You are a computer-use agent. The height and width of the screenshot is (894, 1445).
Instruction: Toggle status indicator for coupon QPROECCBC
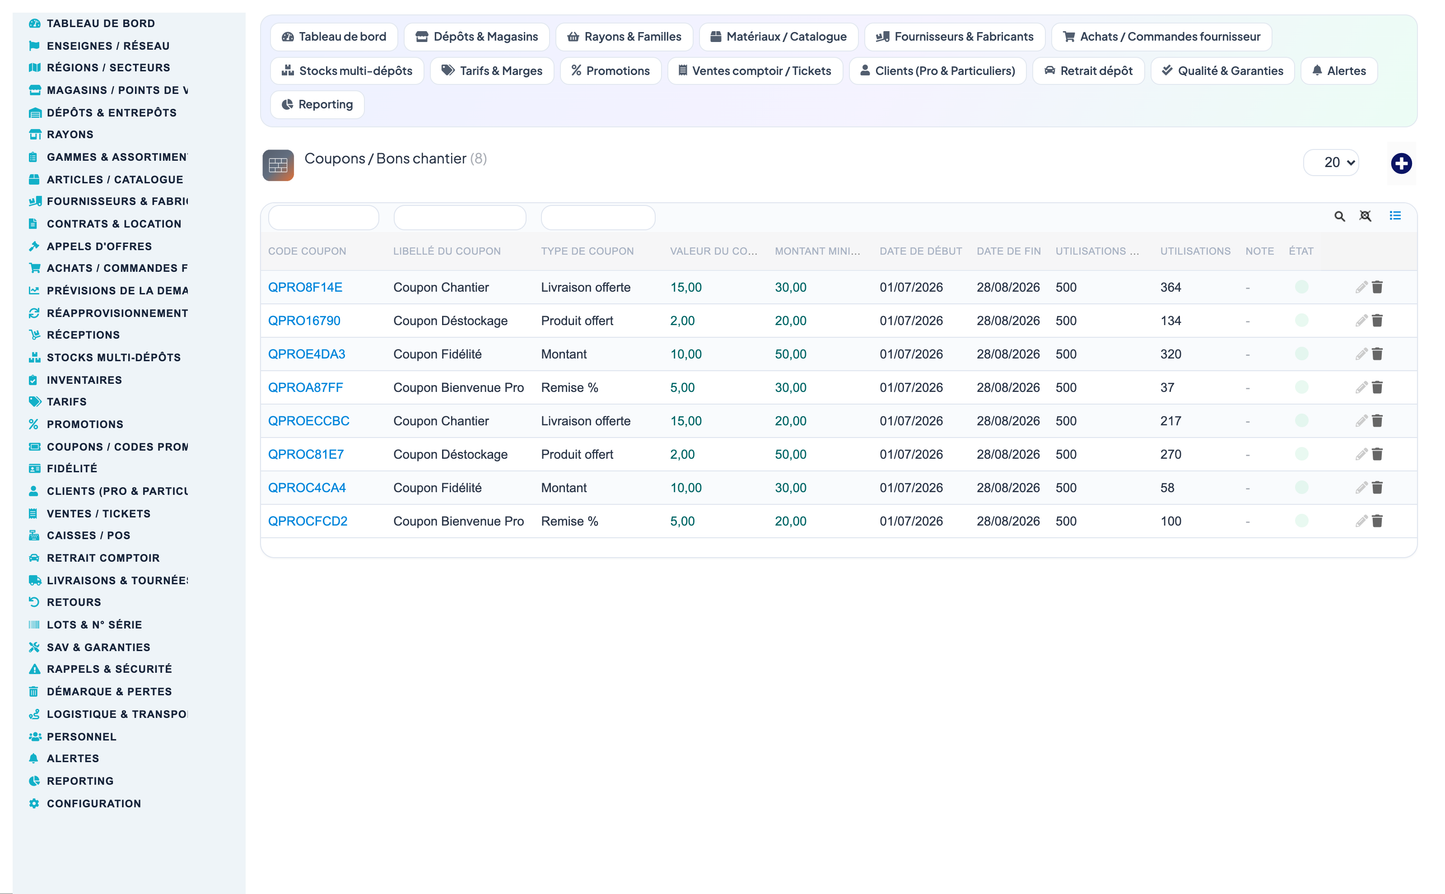1301,421
